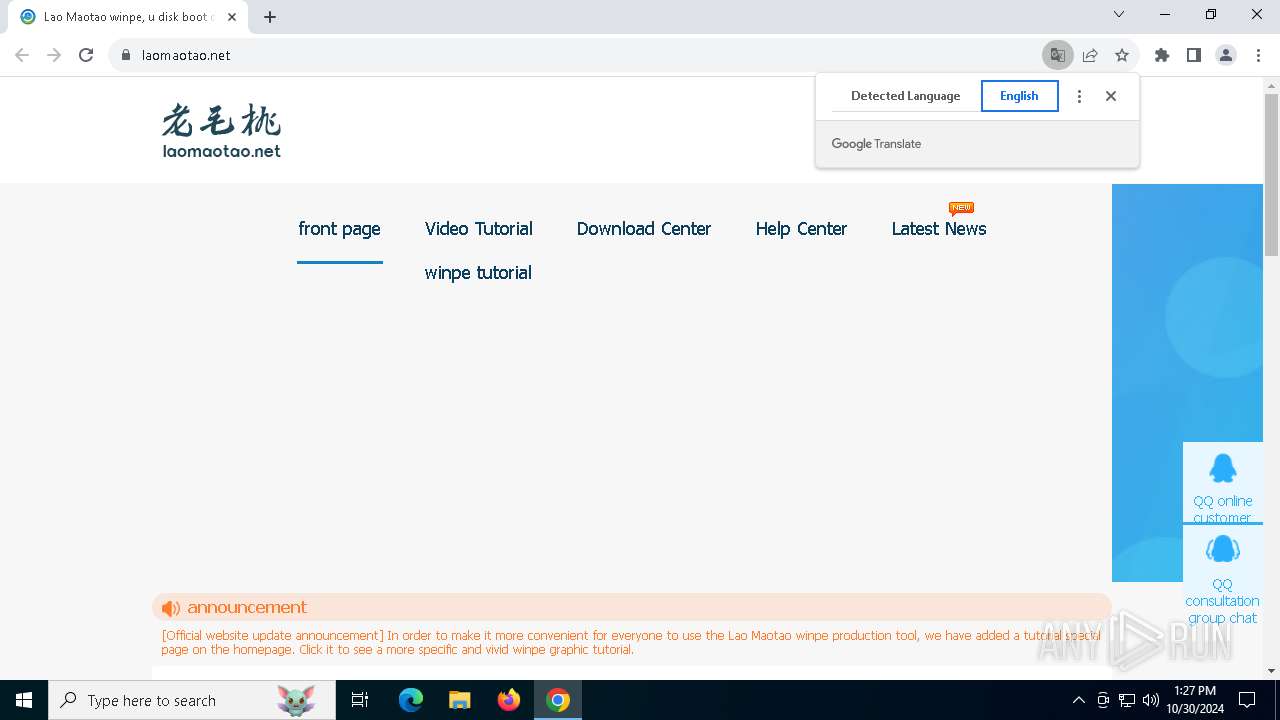Viewport: 1280px width, 720px height.
Task: Open a new browser tab
Action: click(x=270, y=16)
